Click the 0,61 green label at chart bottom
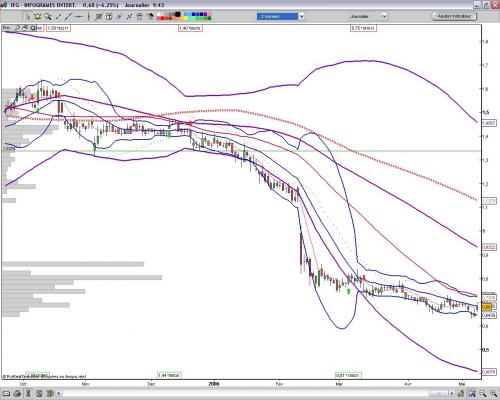The width and height of the screenshot is (500, 400). [348, 375]
